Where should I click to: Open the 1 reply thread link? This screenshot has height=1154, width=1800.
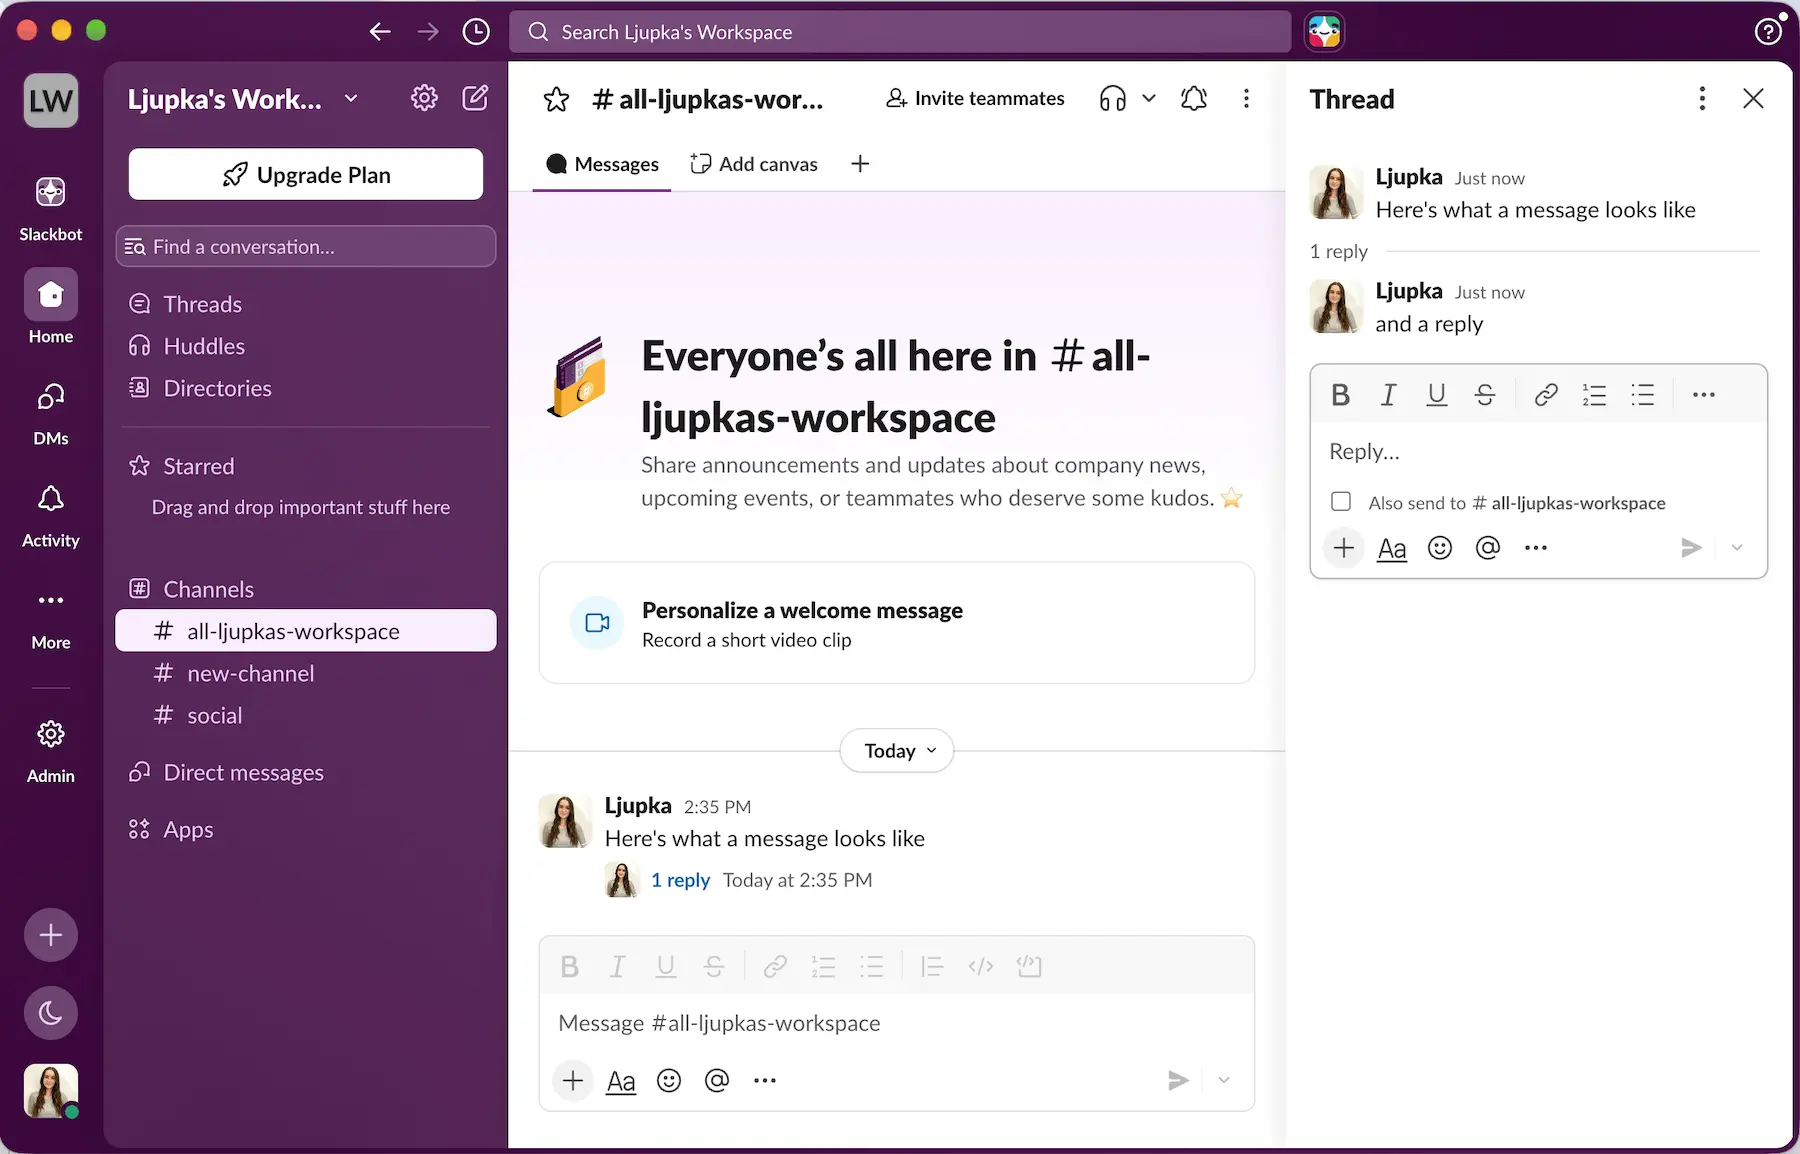680,880
